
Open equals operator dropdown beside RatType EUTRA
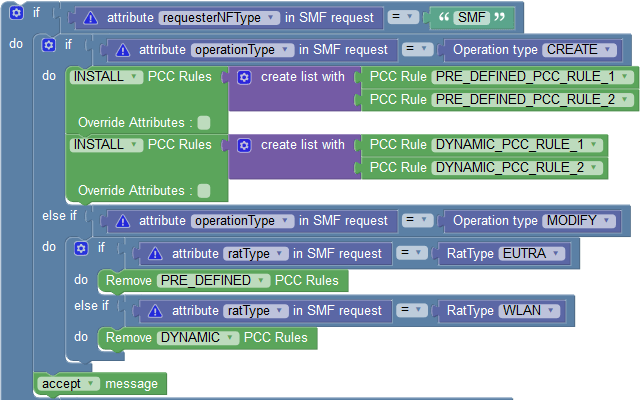coord(412,253)
